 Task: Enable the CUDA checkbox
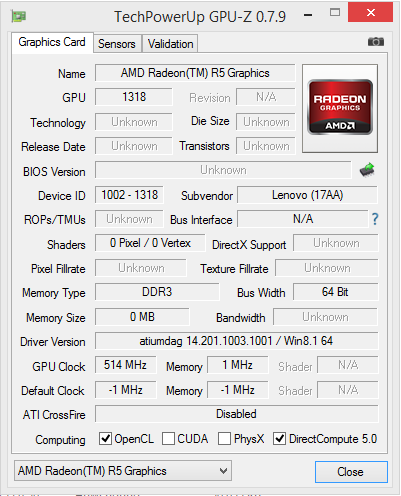168,439
